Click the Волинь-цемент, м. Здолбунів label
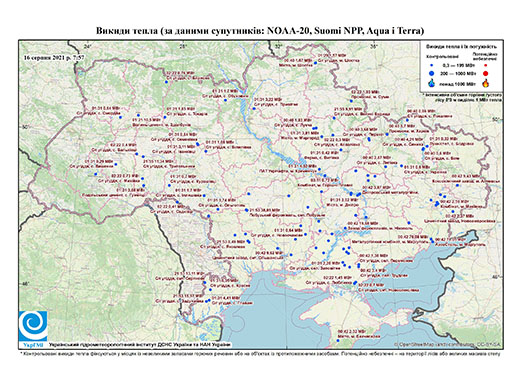Viewport: 520px width, 368px height. tap(161, 125)
